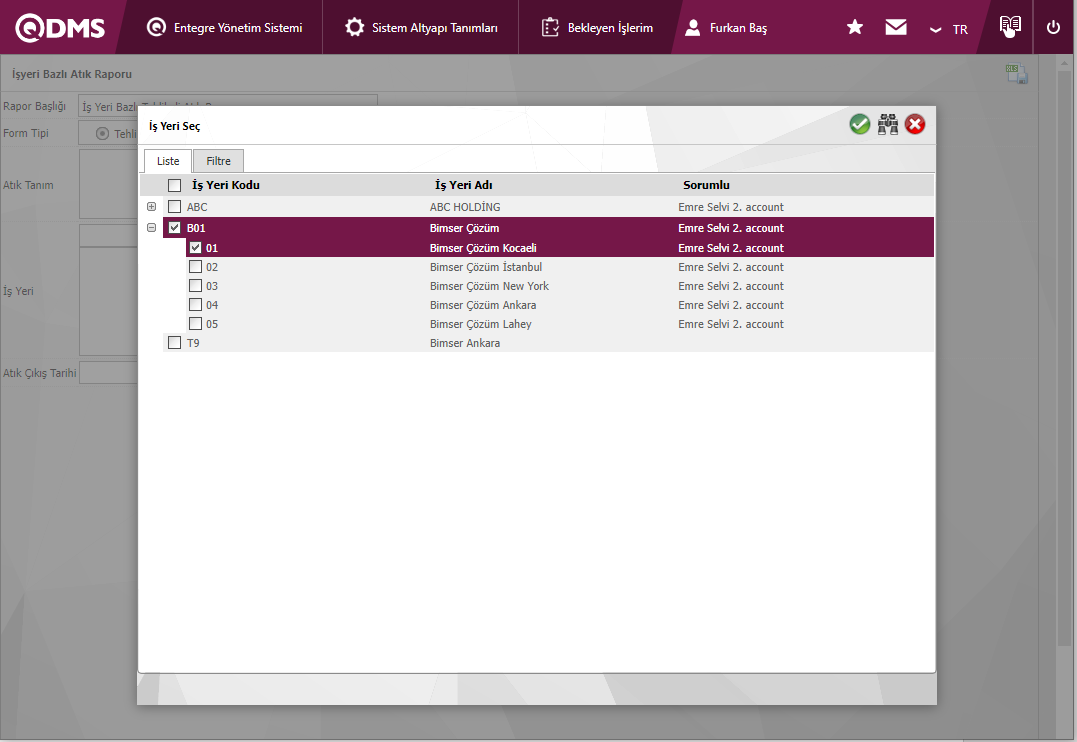
Task: Click the Rapor Başlığı input field
Action: tap(228, 107)
